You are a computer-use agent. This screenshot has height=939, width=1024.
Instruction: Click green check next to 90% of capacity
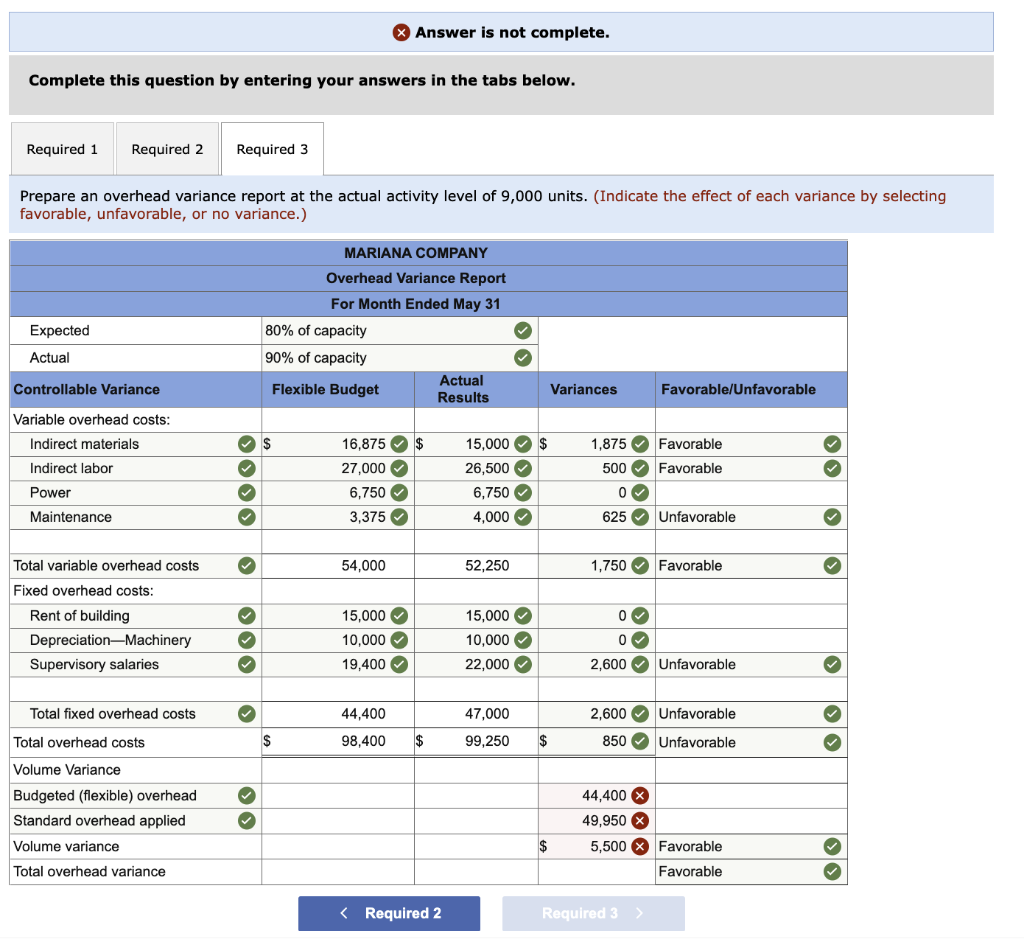[522, 358]
